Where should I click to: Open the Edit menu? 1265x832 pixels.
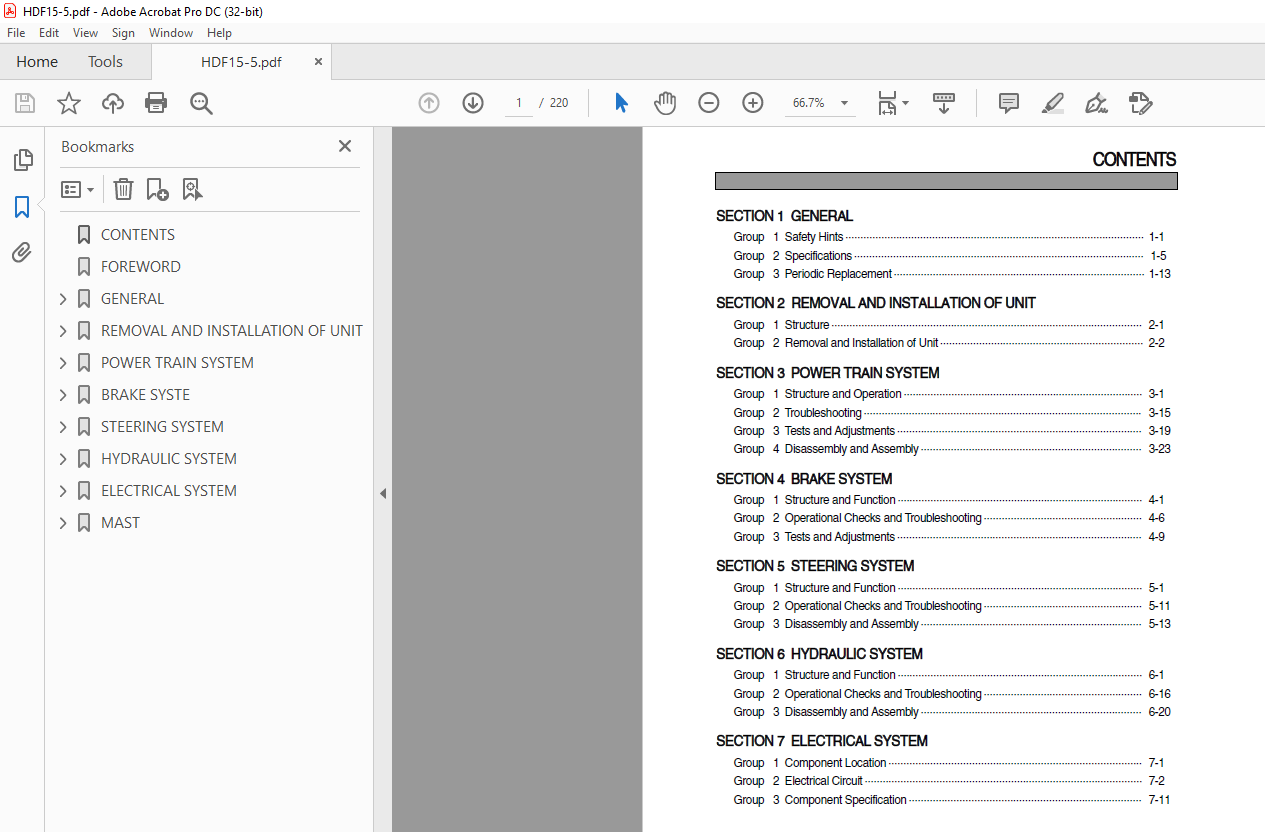pyautogui.click(x=49, y=33)
